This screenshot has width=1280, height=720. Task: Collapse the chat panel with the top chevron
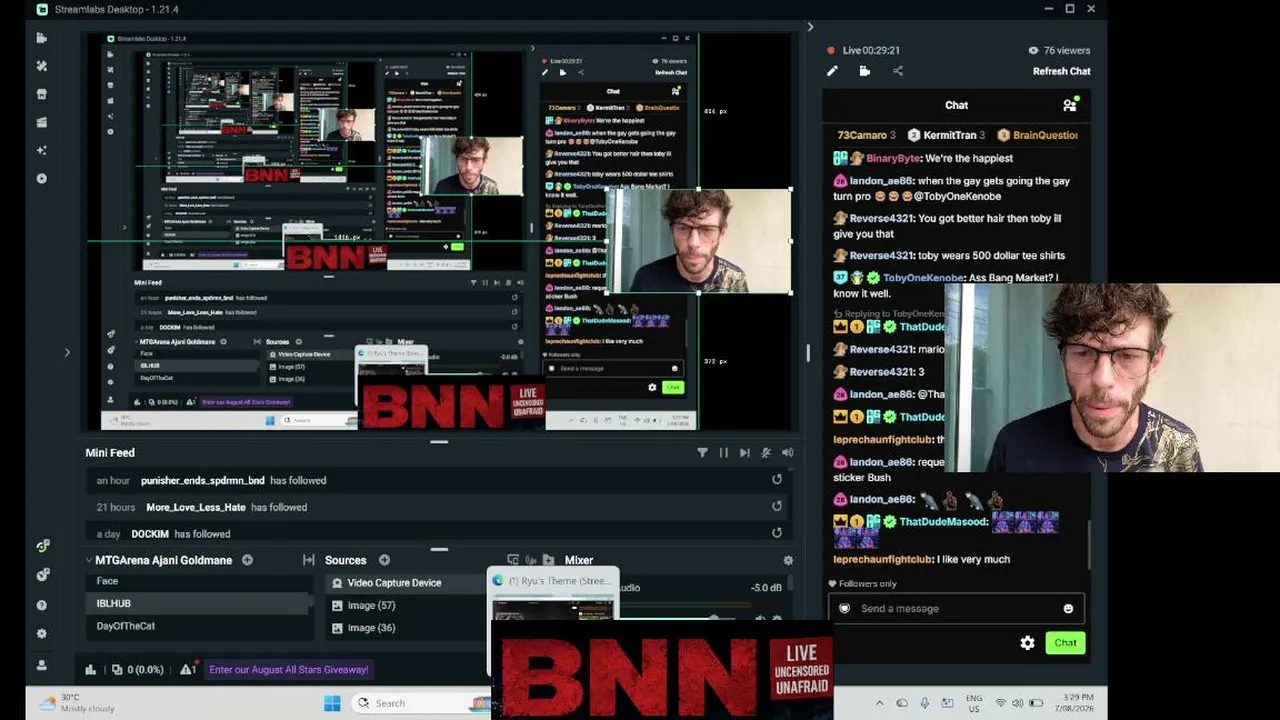pyautogui.click(x=810, y=27)
